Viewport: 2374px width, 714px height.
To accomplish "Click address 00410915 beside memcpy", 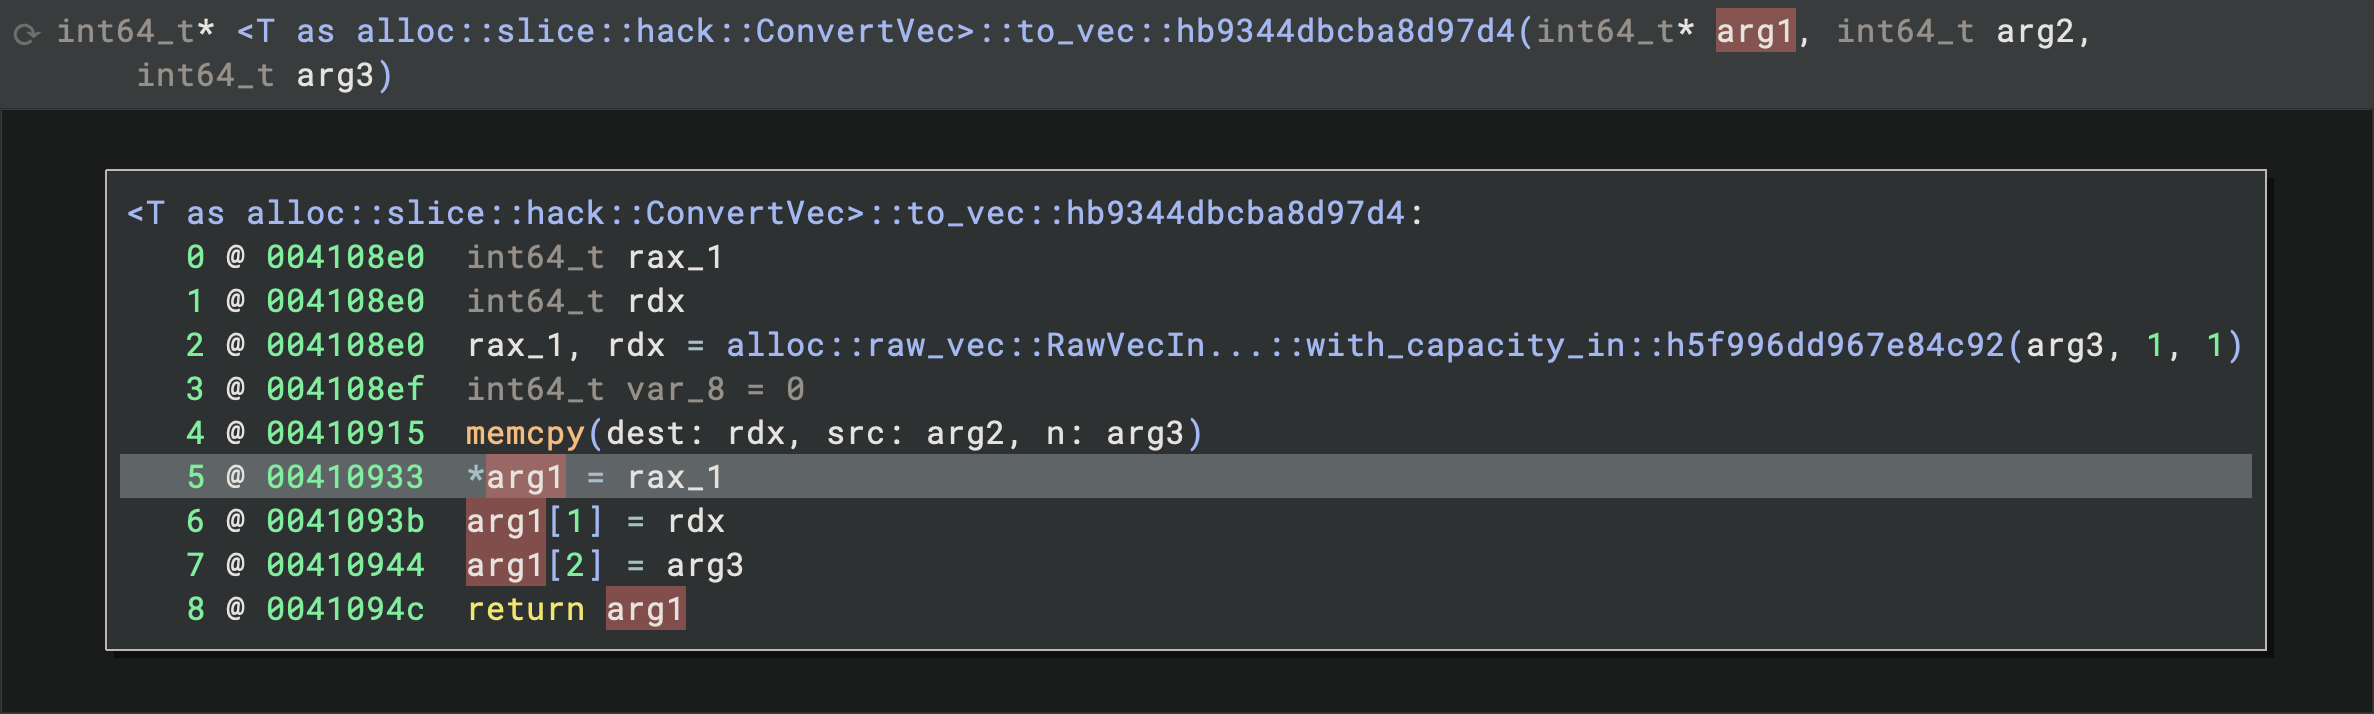I will [345, 434].
